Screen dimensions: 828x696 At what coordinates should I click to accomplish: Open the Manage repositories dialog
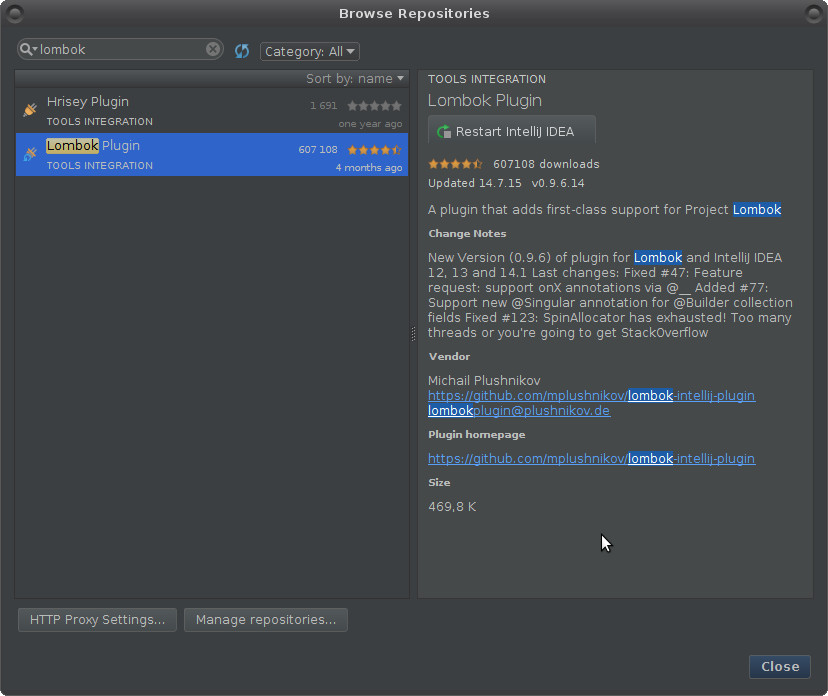click(265, 620)
